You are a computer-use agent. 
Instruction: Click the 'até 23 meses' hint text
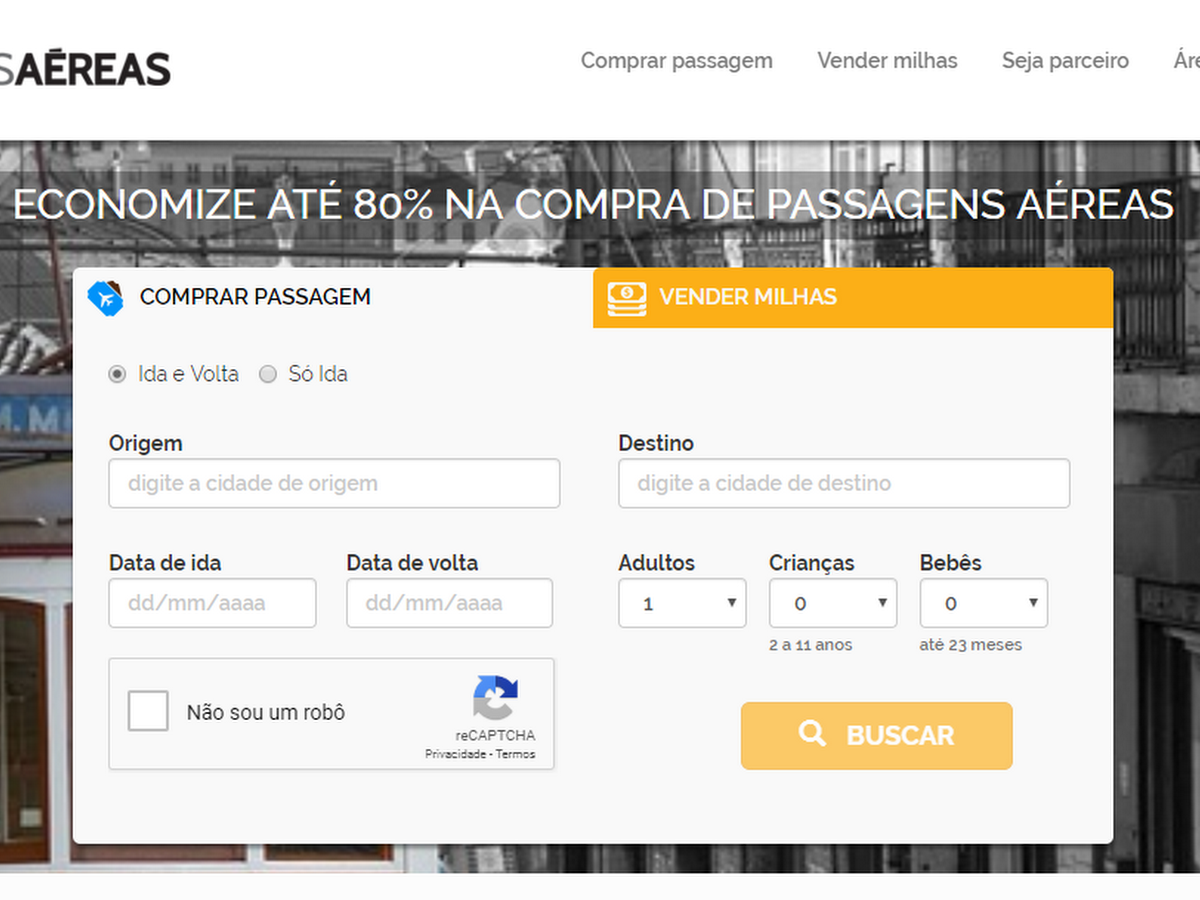(971, 645)
